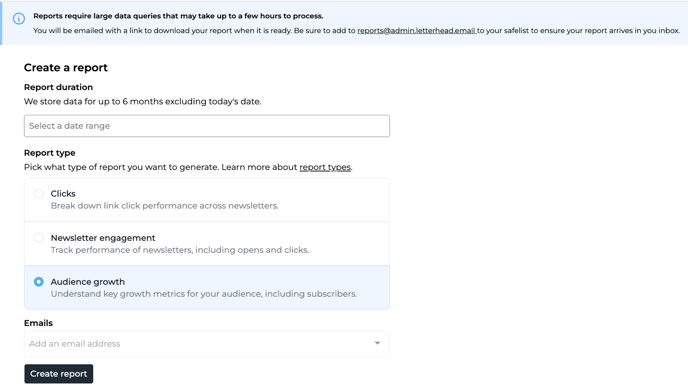Click the Report duration label
The width and height of the screenshot is (688, 386).
tap(58, 87)
